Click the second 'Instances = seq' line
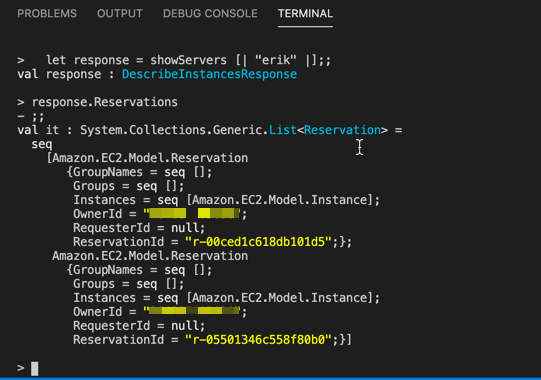Image resolution: width=541 pixels, height=380 pixels. coord(226,298)
